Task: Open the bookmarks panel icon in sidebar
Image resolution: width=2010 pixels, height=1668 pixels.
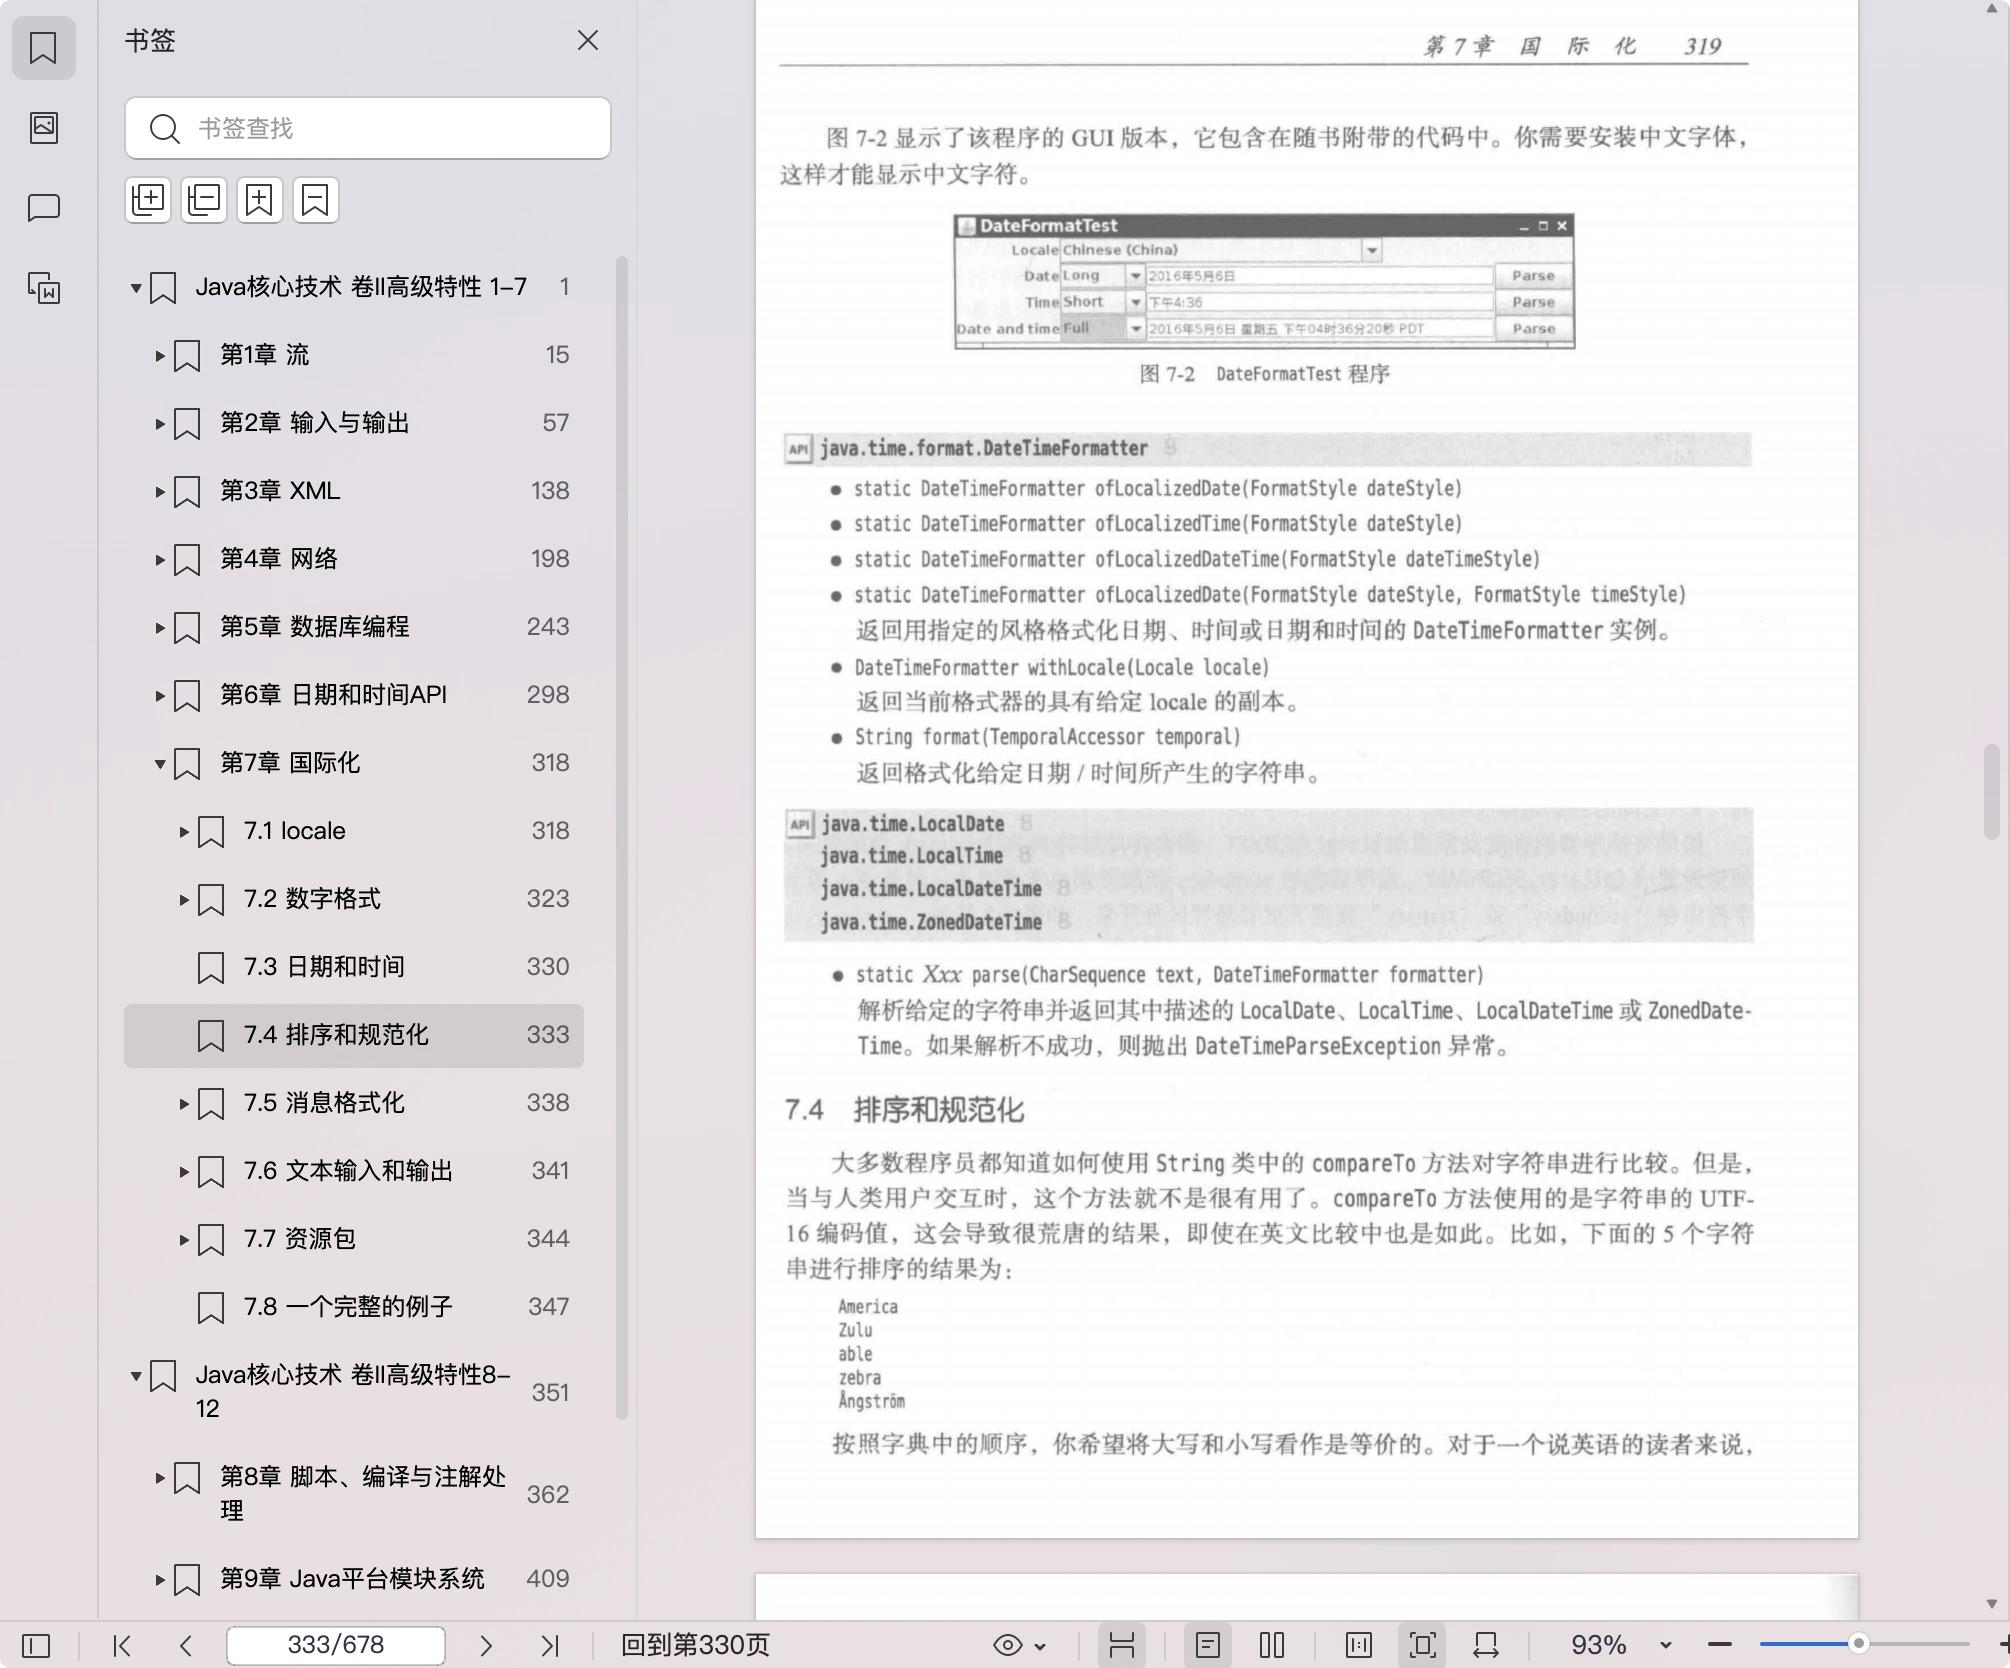Action: pyautogui.click(x=43, y=47)
